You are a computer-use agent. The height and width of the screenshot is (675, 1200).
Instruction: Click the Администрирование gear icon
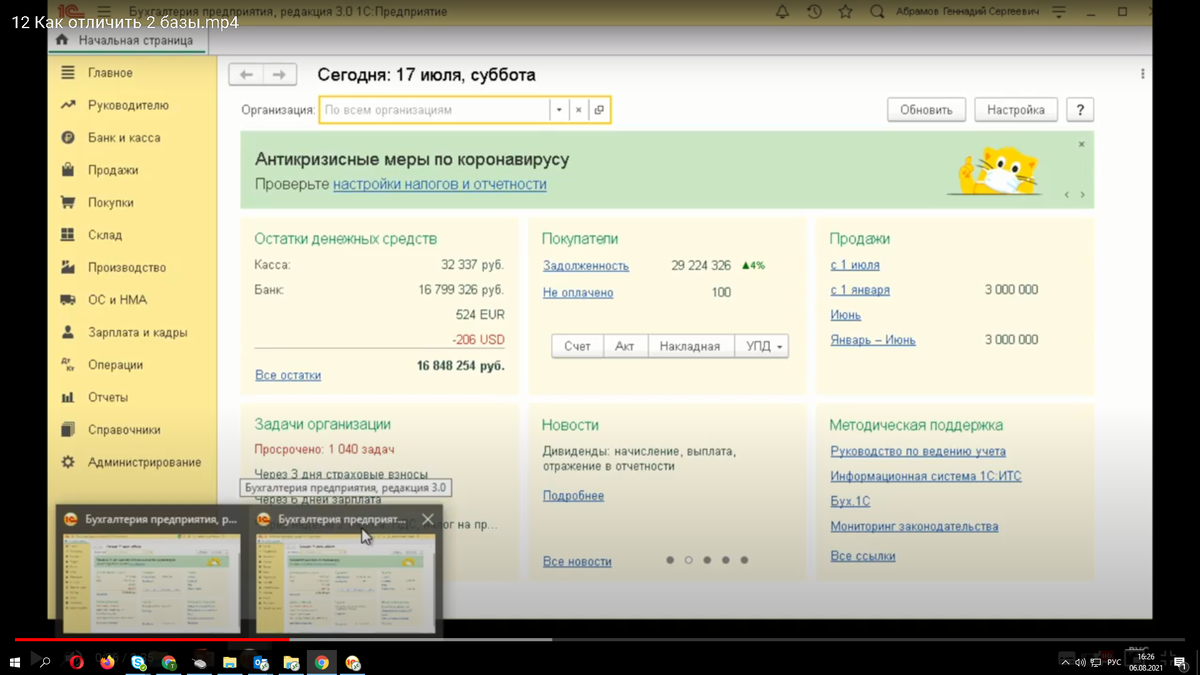[68, 462]
